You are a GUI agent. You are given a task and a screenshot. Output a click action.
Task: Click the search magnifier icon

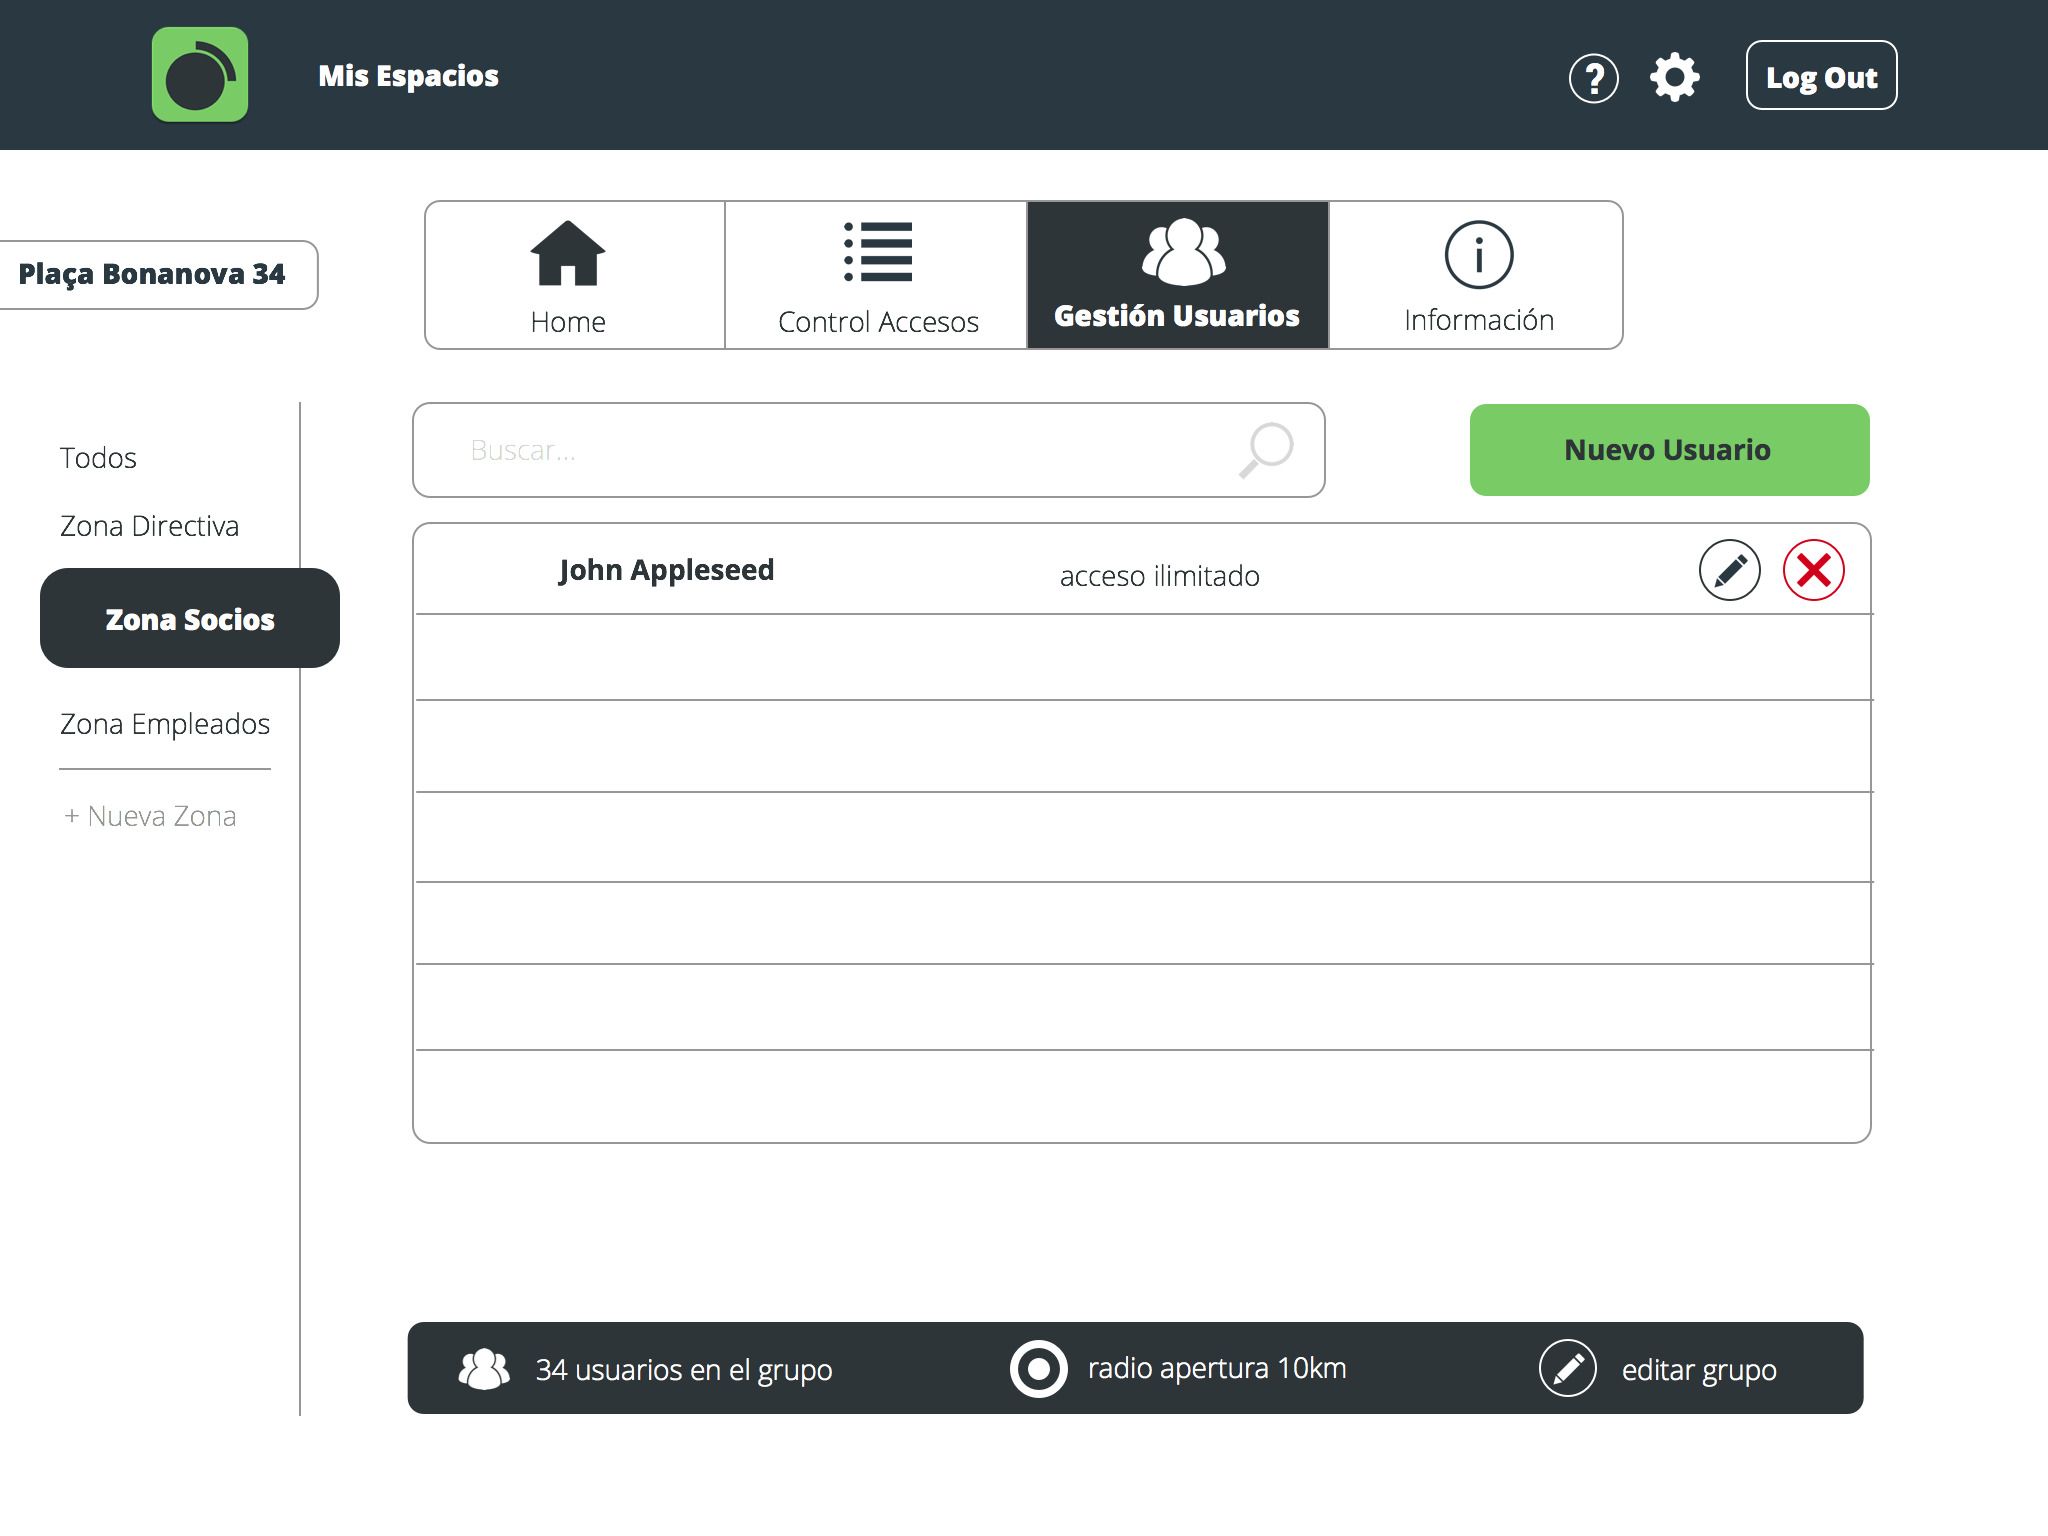pyautogui.click(x=1266, y=450)
